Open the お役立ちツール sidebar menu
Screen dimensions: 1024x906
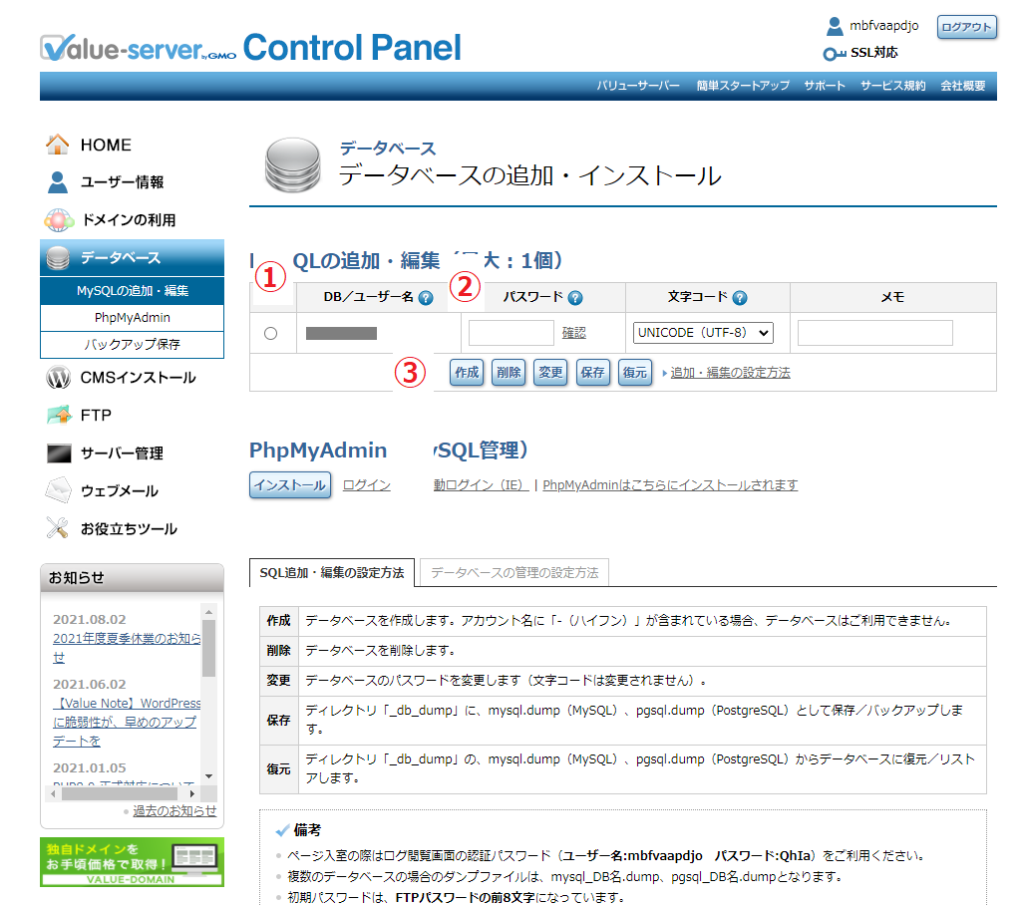[129, 528]
